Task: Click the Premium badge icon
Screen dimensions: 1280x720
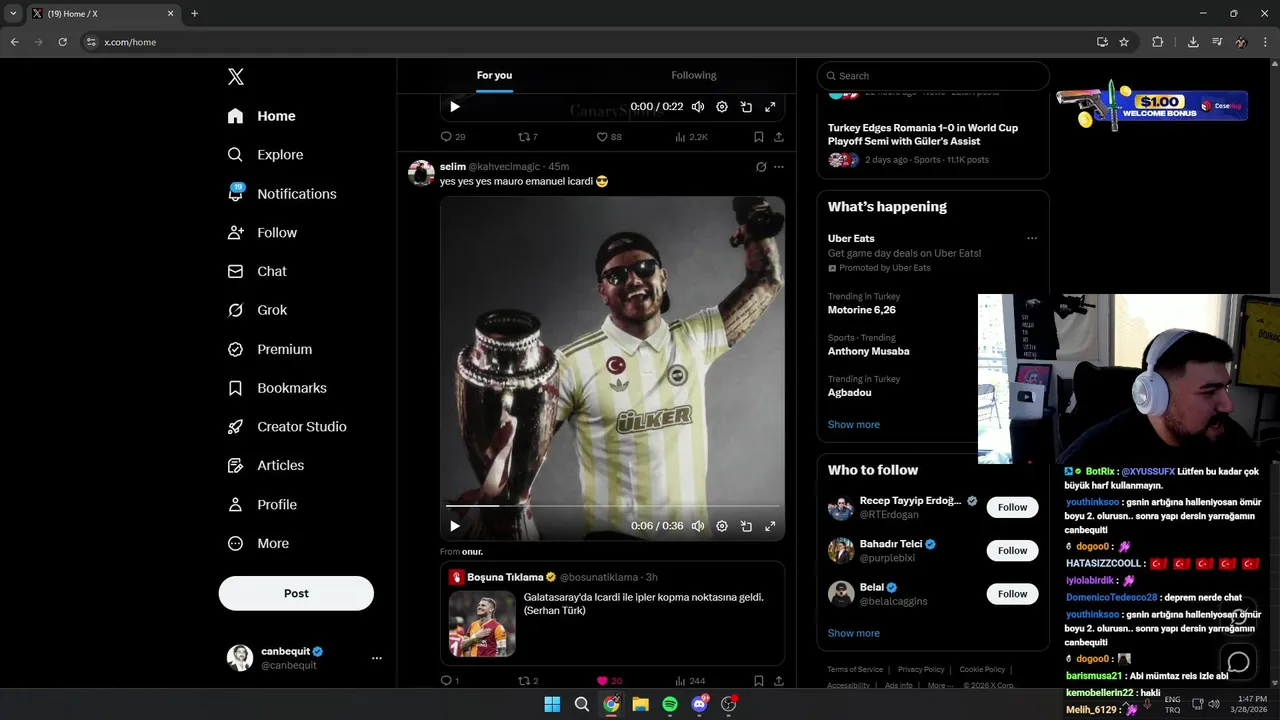Action: (x=235, y=349)
